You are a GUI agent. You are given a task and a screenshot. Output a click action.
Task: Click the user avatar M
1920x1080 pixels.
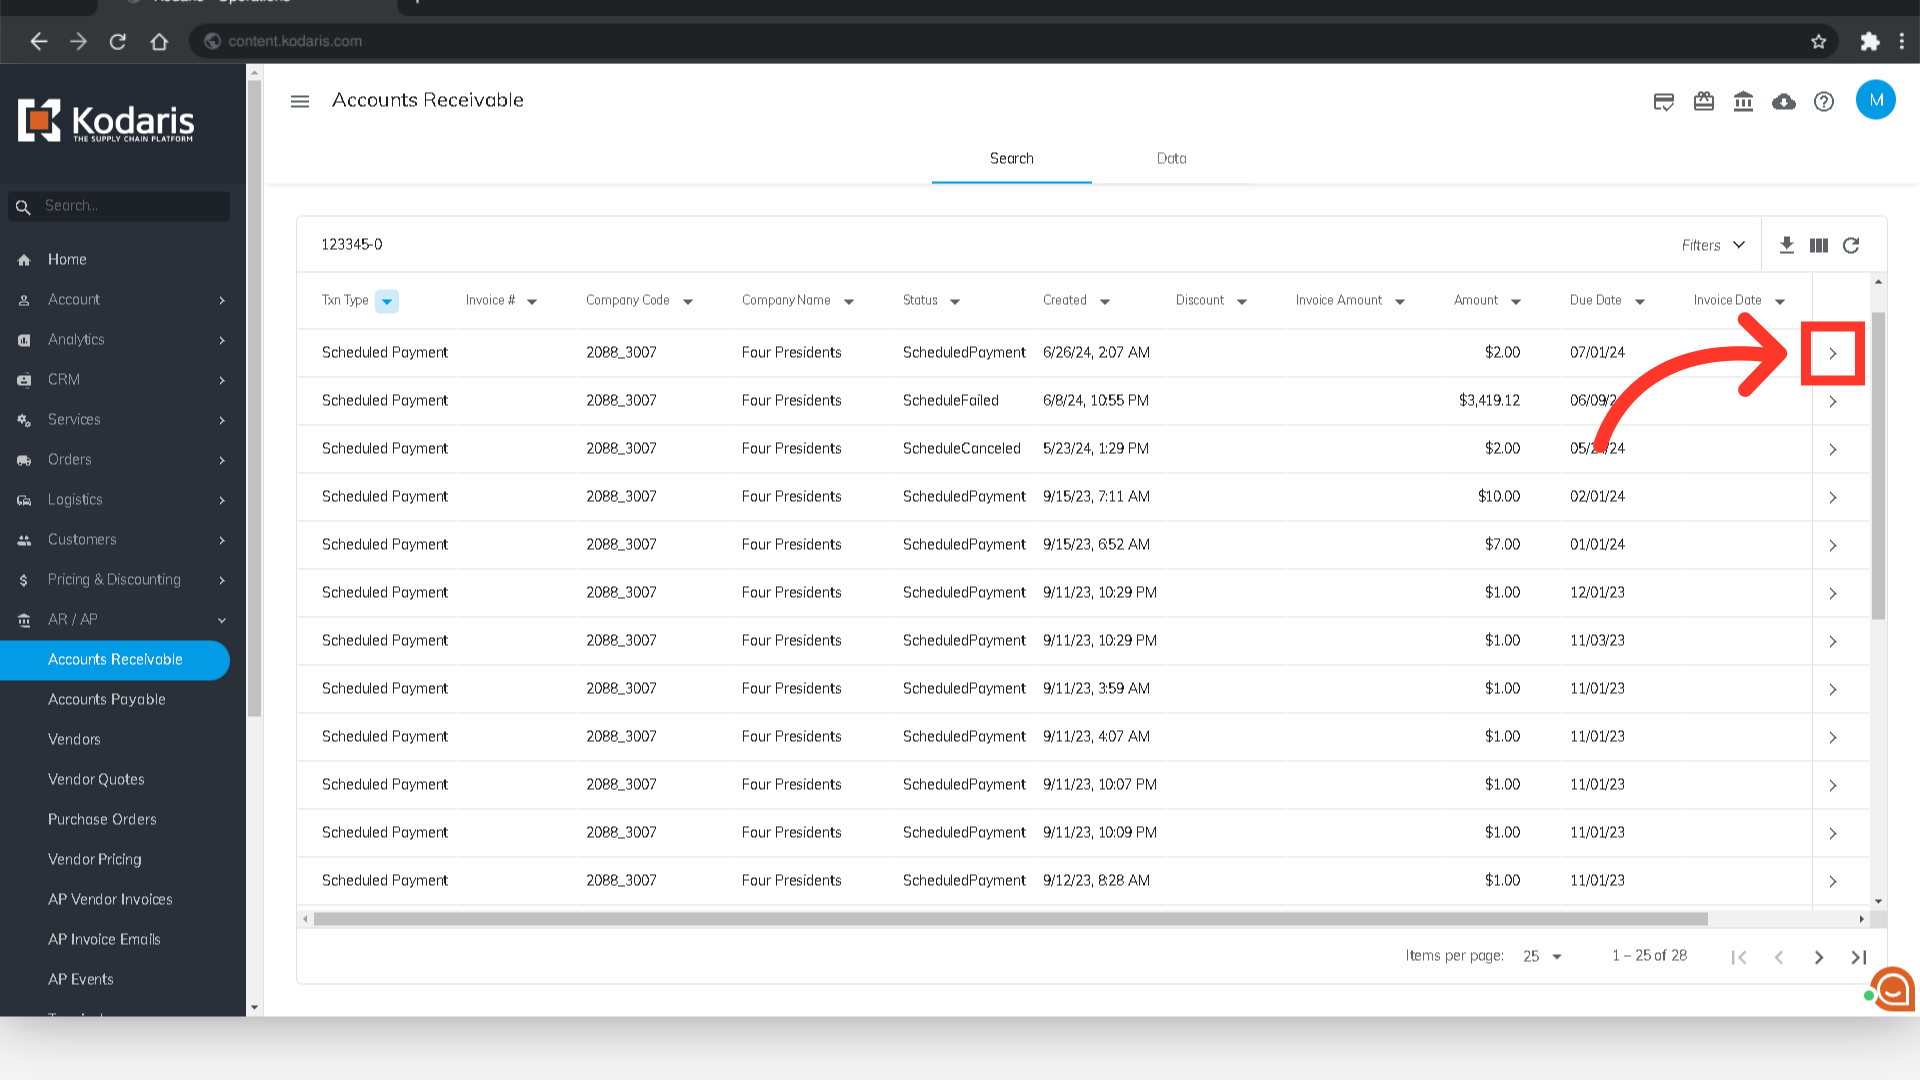1875,100
